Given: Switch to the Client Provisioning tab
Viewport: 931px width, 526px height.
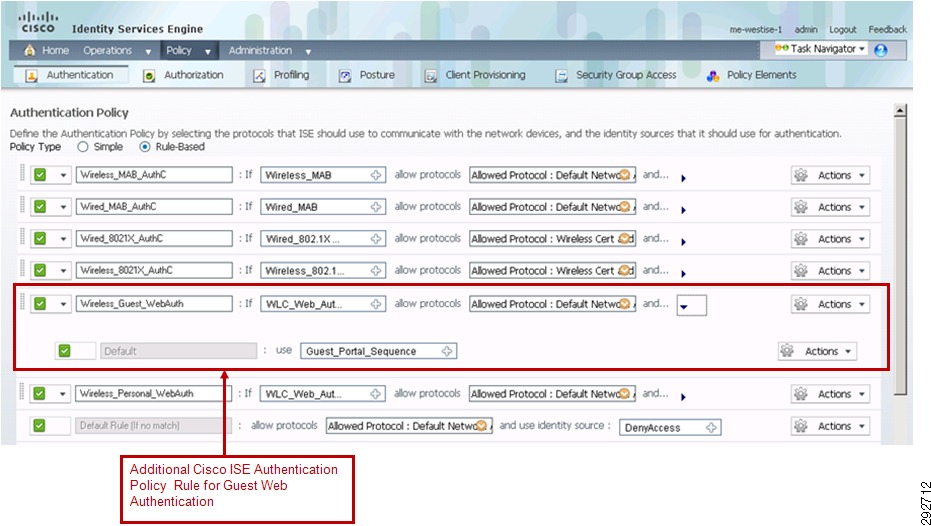Looking at the screenshot, I should pos(486,75).
